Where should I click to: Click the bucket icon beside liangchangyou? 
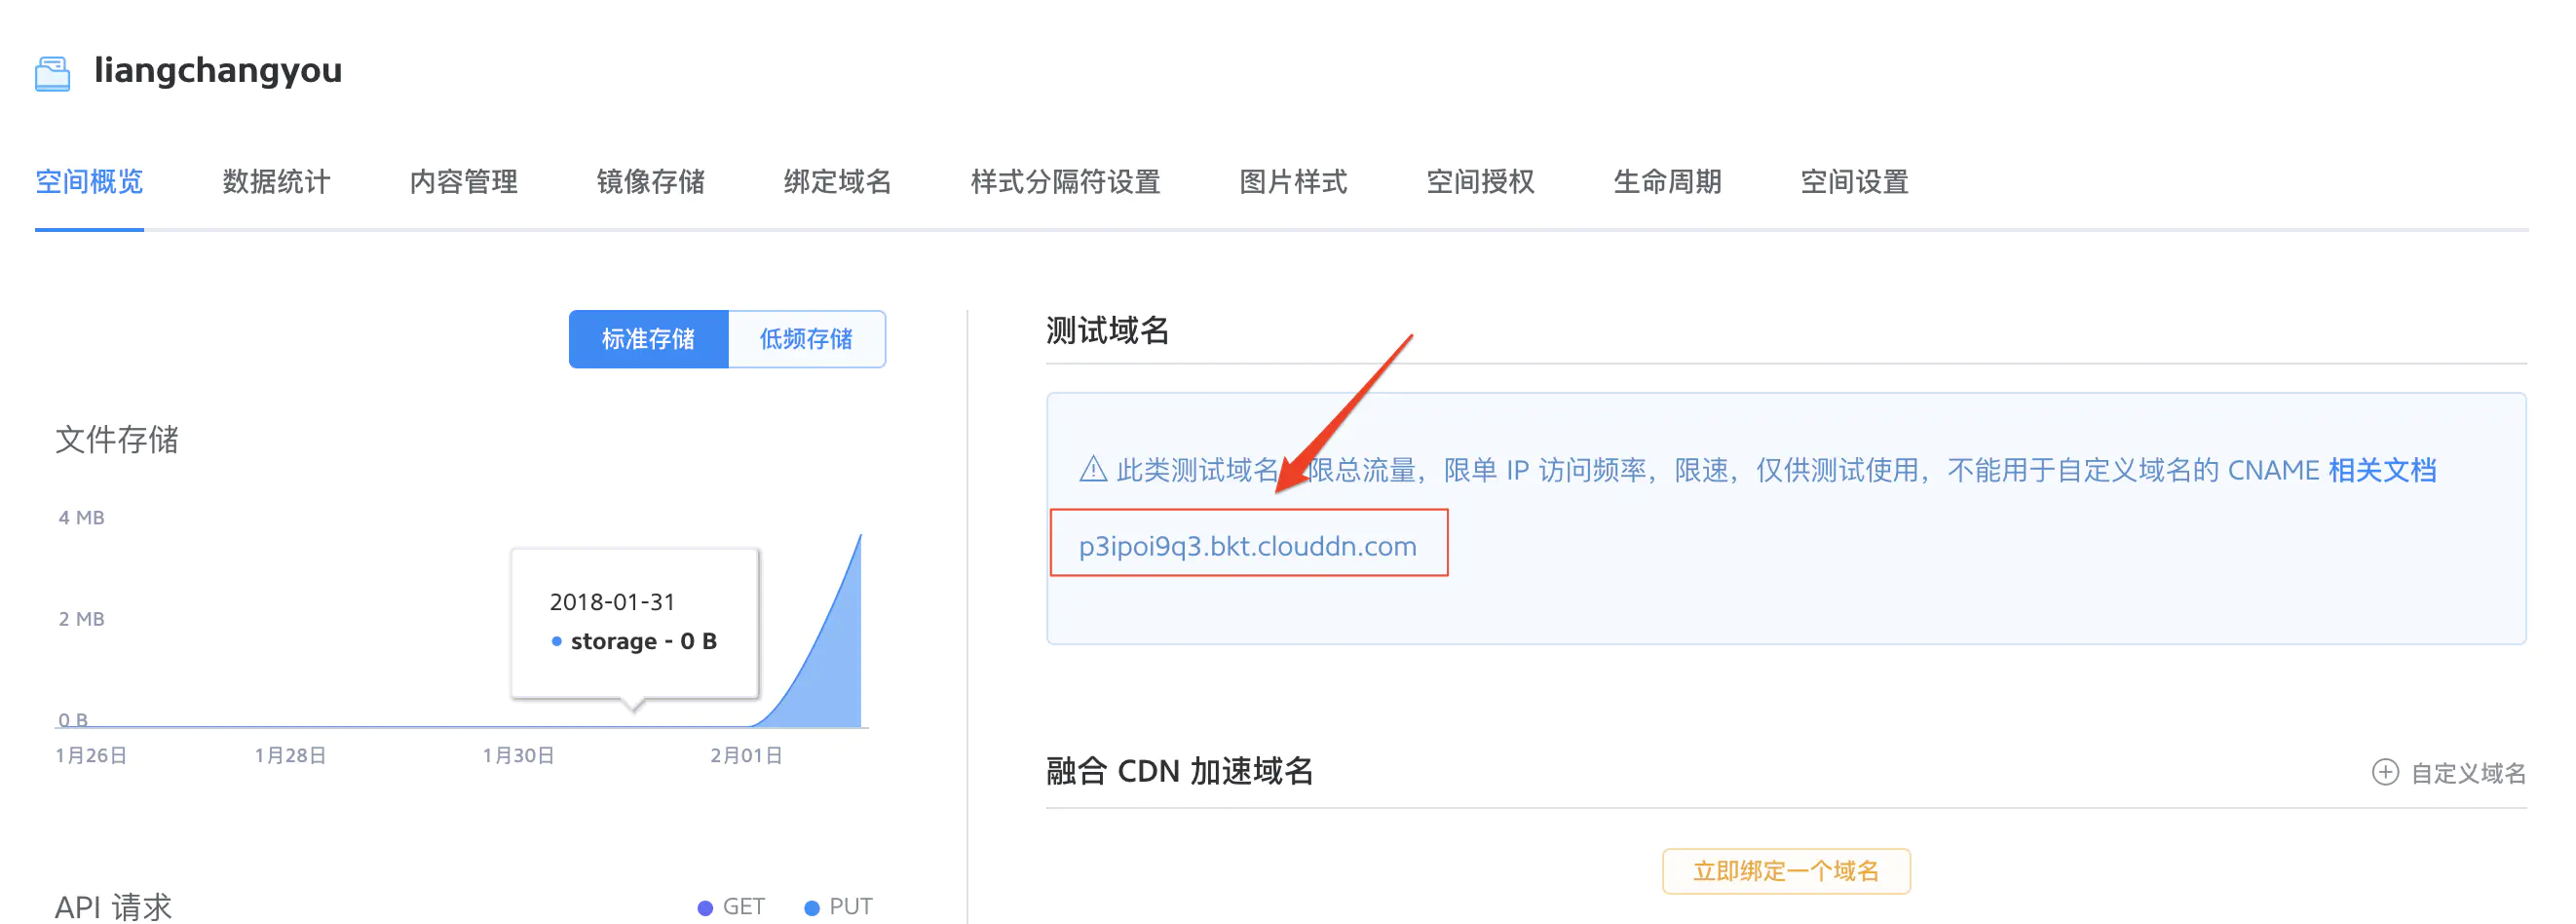coord(52,73)
